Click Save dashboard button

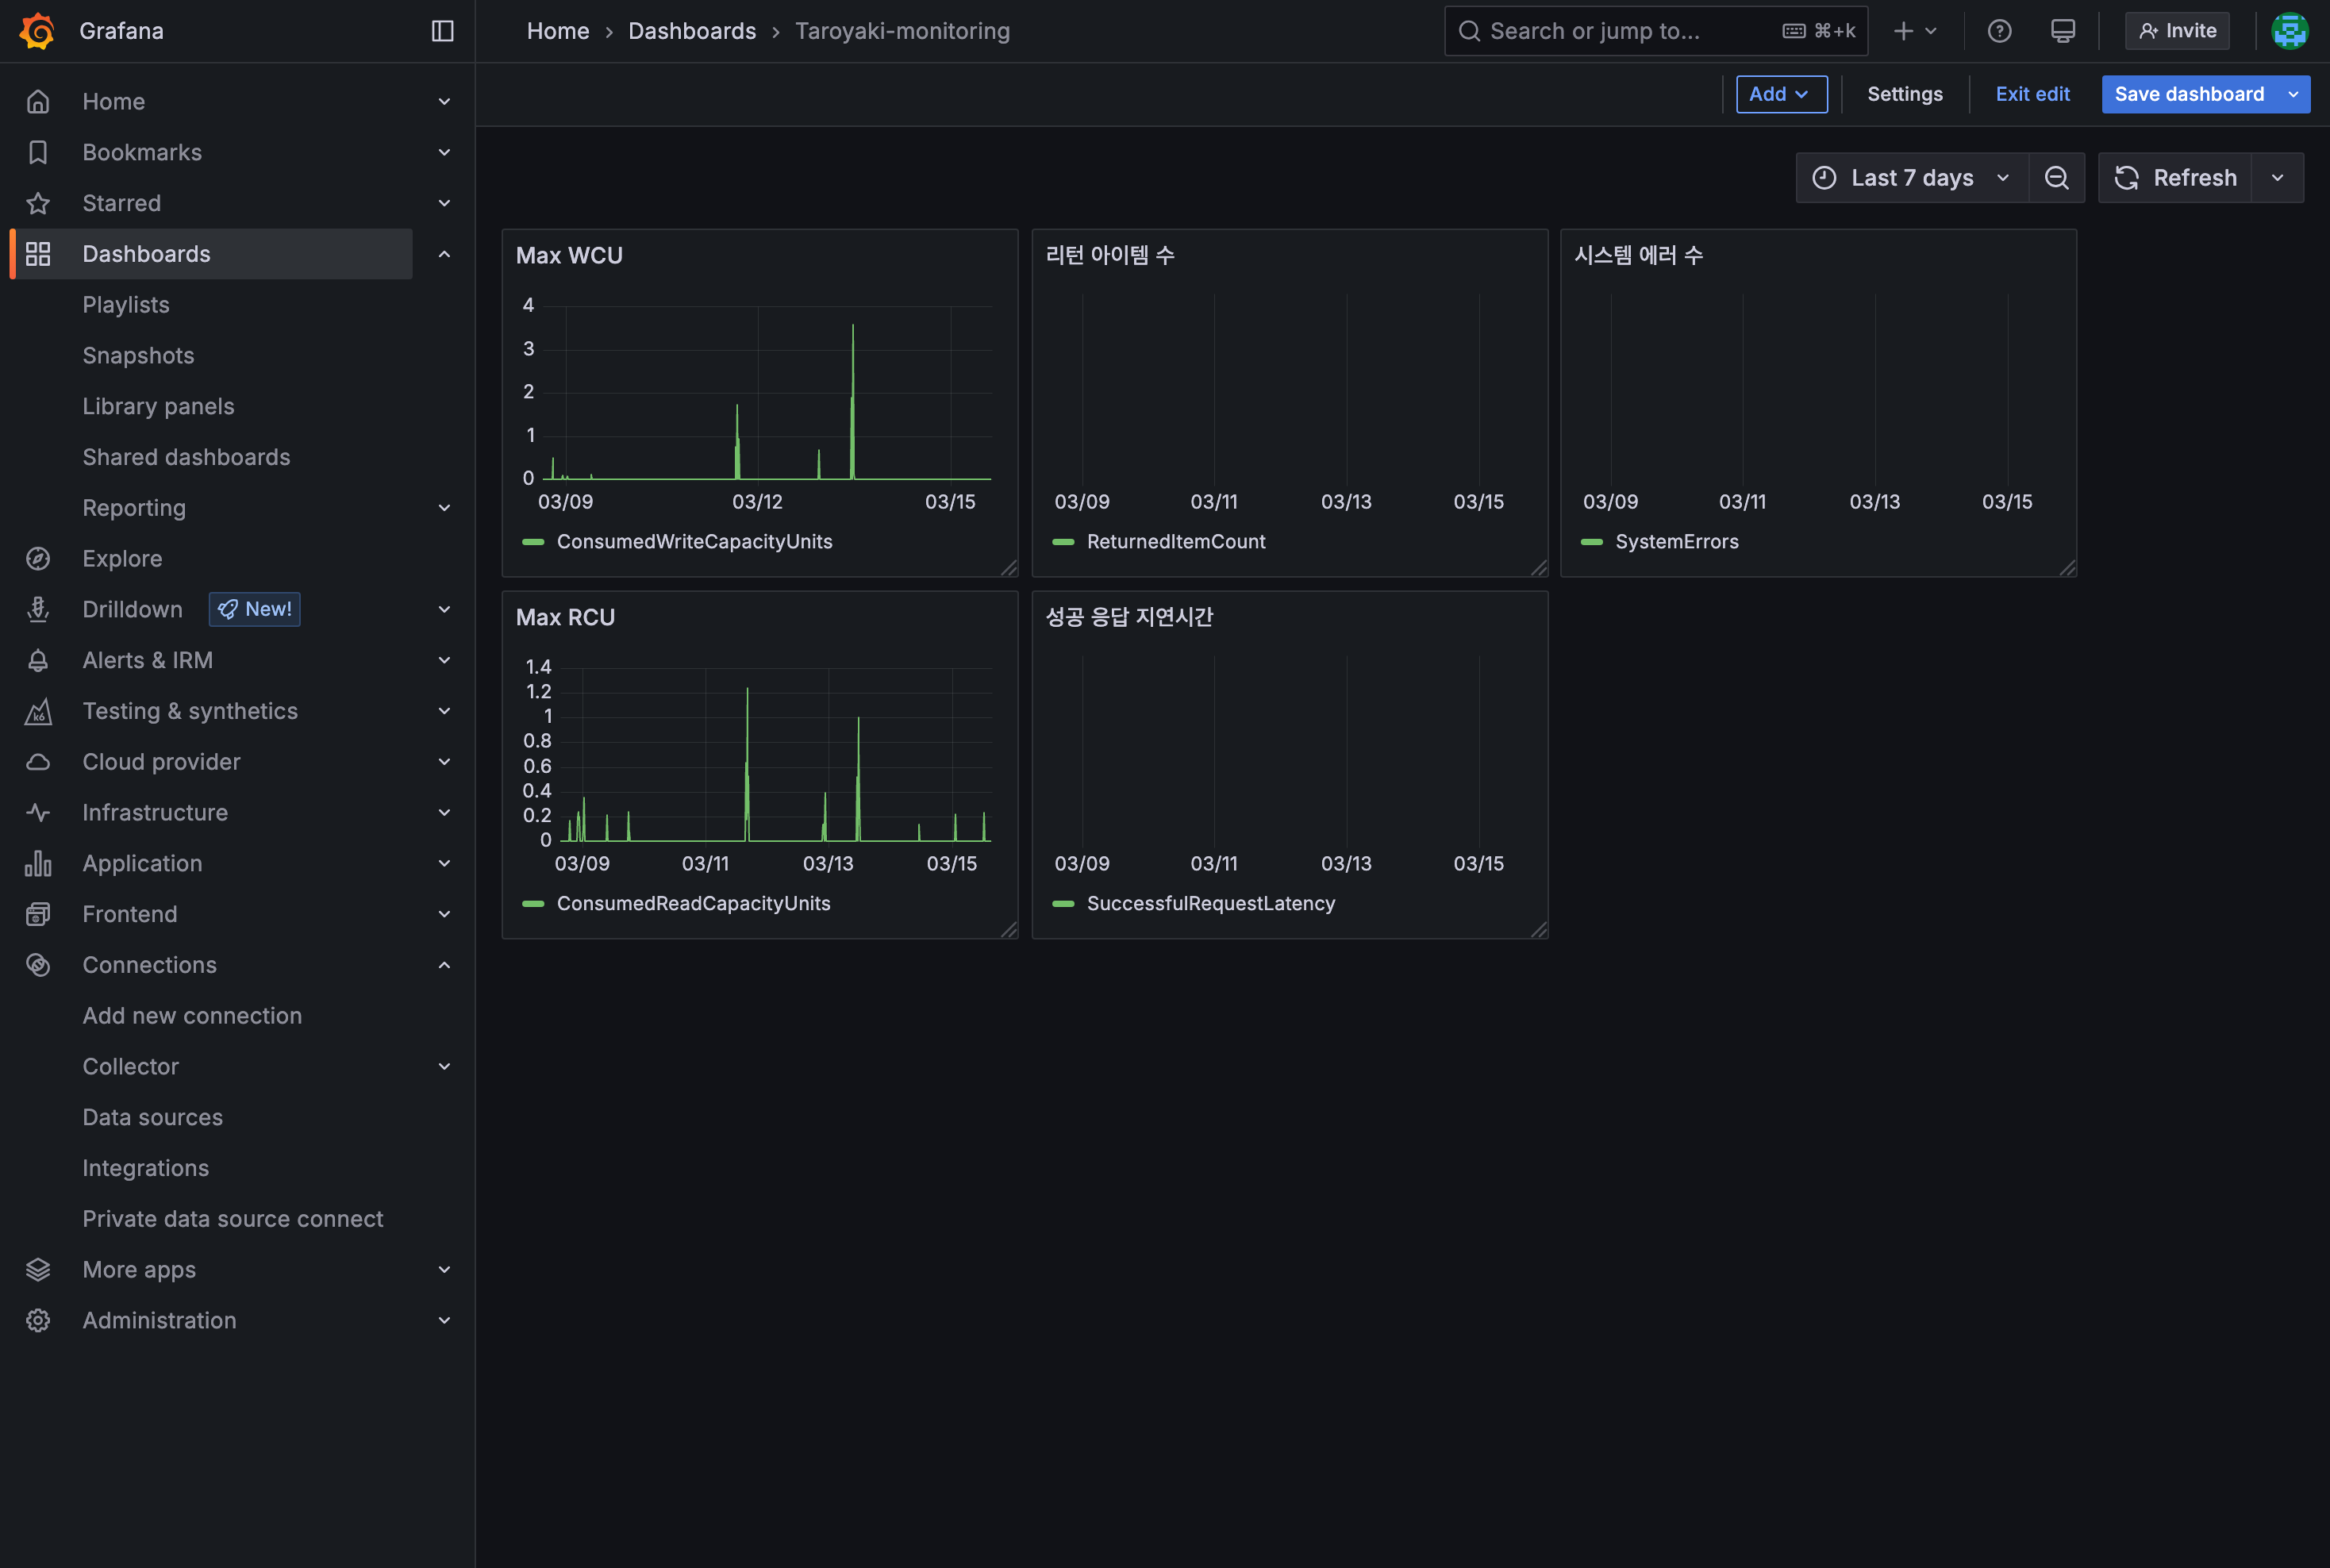2188,94
